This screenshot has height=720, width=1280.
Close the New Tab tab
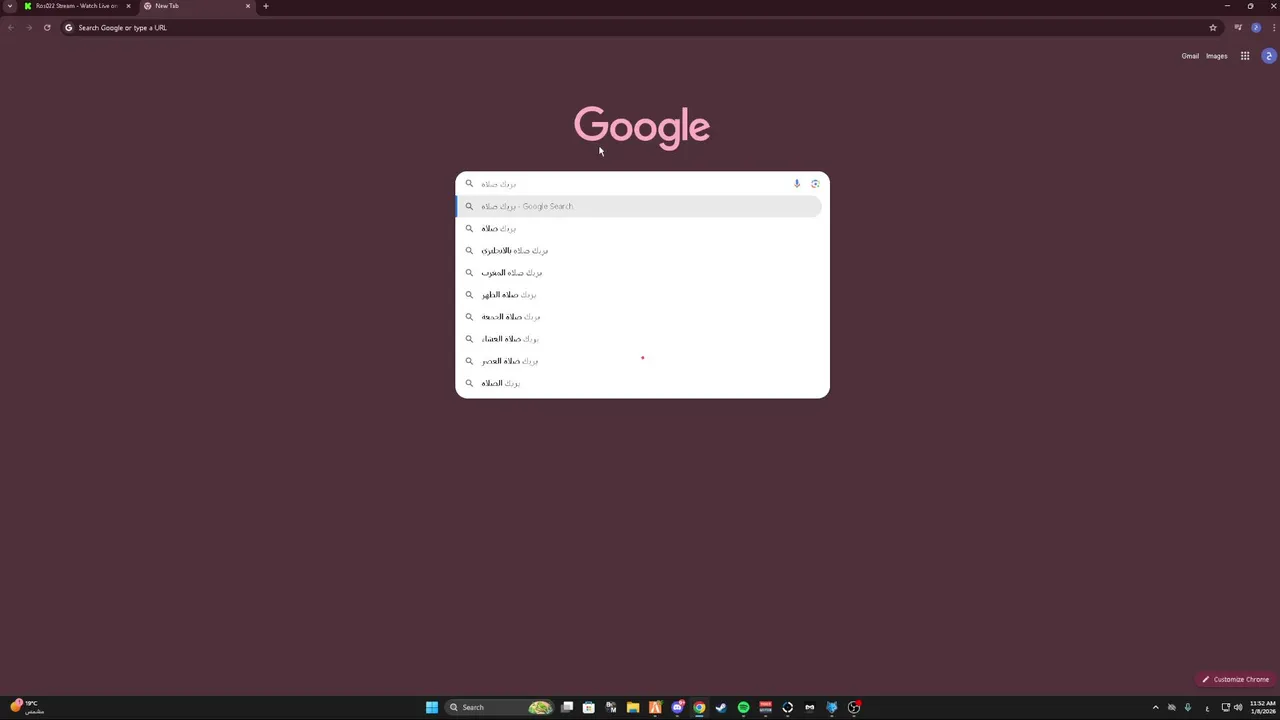tap(248, 6)
